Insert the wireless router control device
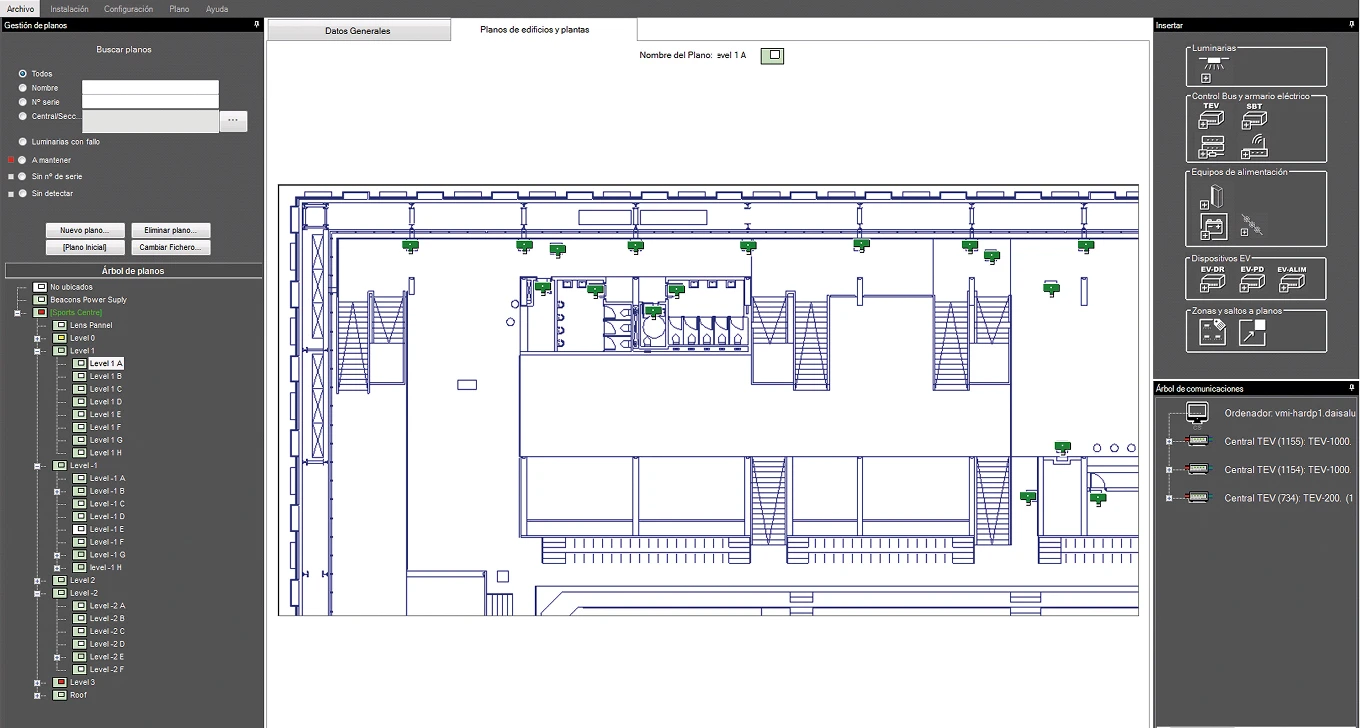 coord(1253,148)
